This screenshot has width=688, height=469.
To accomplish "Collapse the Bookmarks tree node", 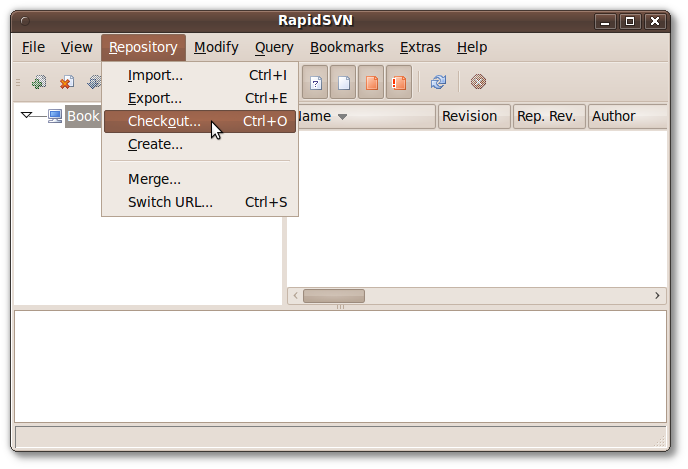I will click(x=26, y=115).
